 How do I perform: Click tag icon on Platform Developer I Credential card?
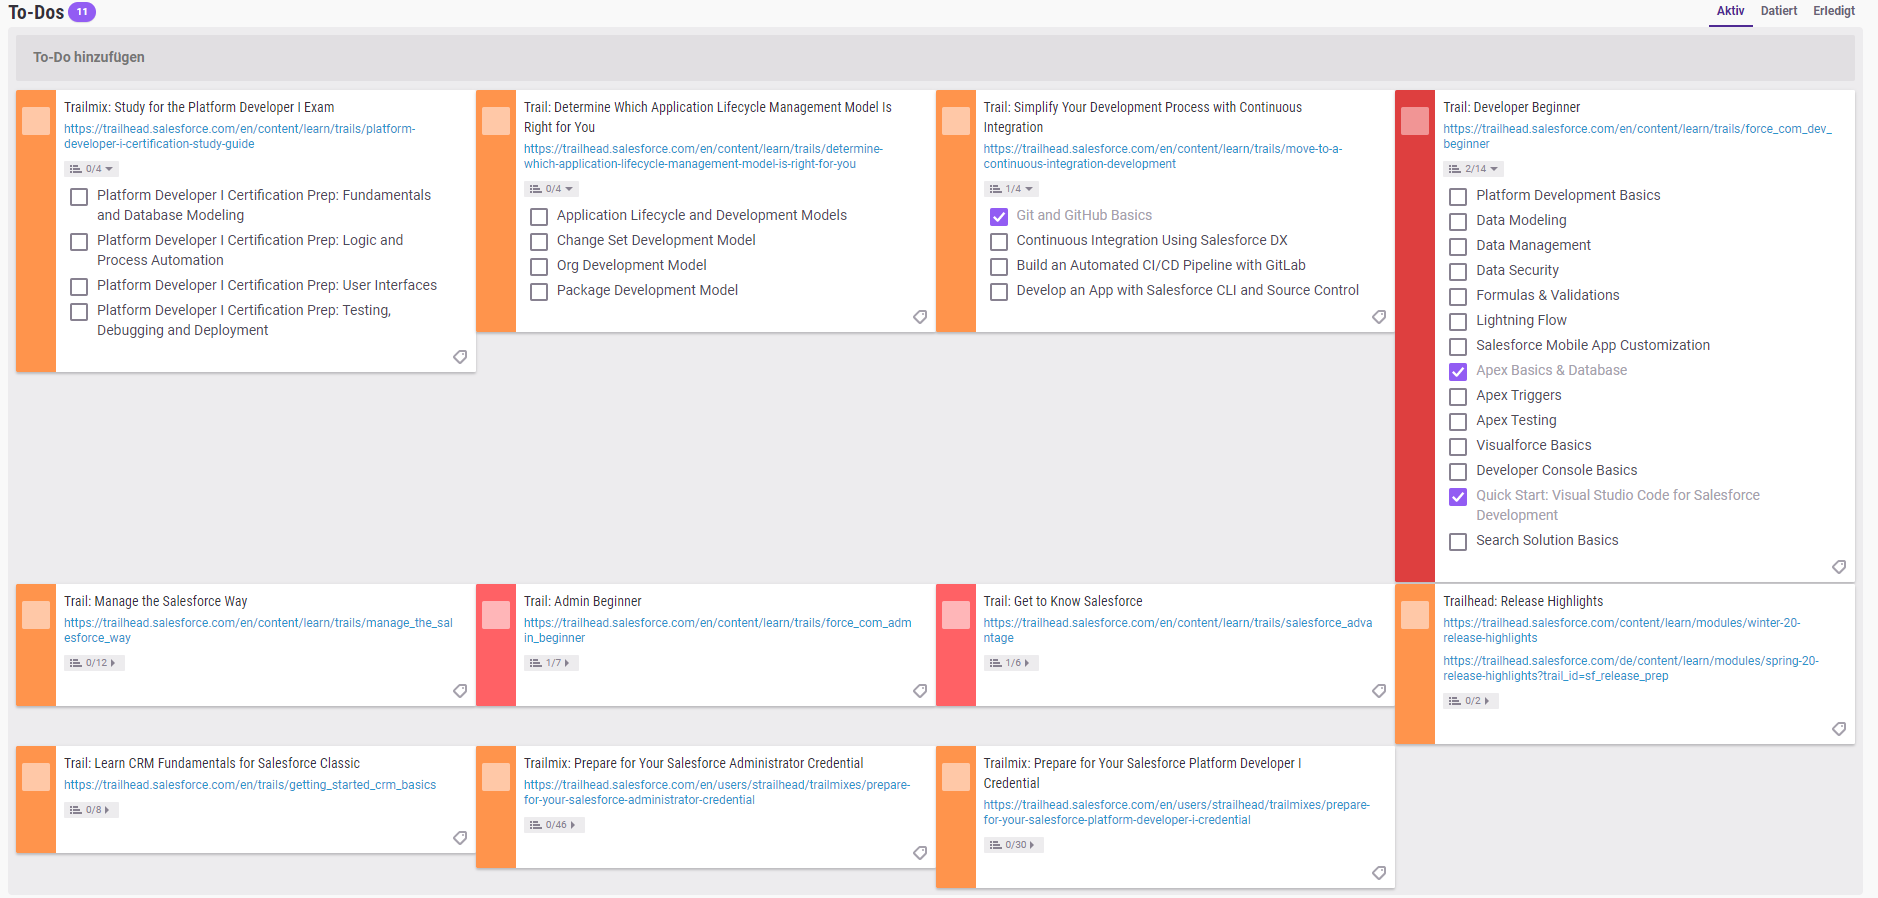[x=1379, y=873]
